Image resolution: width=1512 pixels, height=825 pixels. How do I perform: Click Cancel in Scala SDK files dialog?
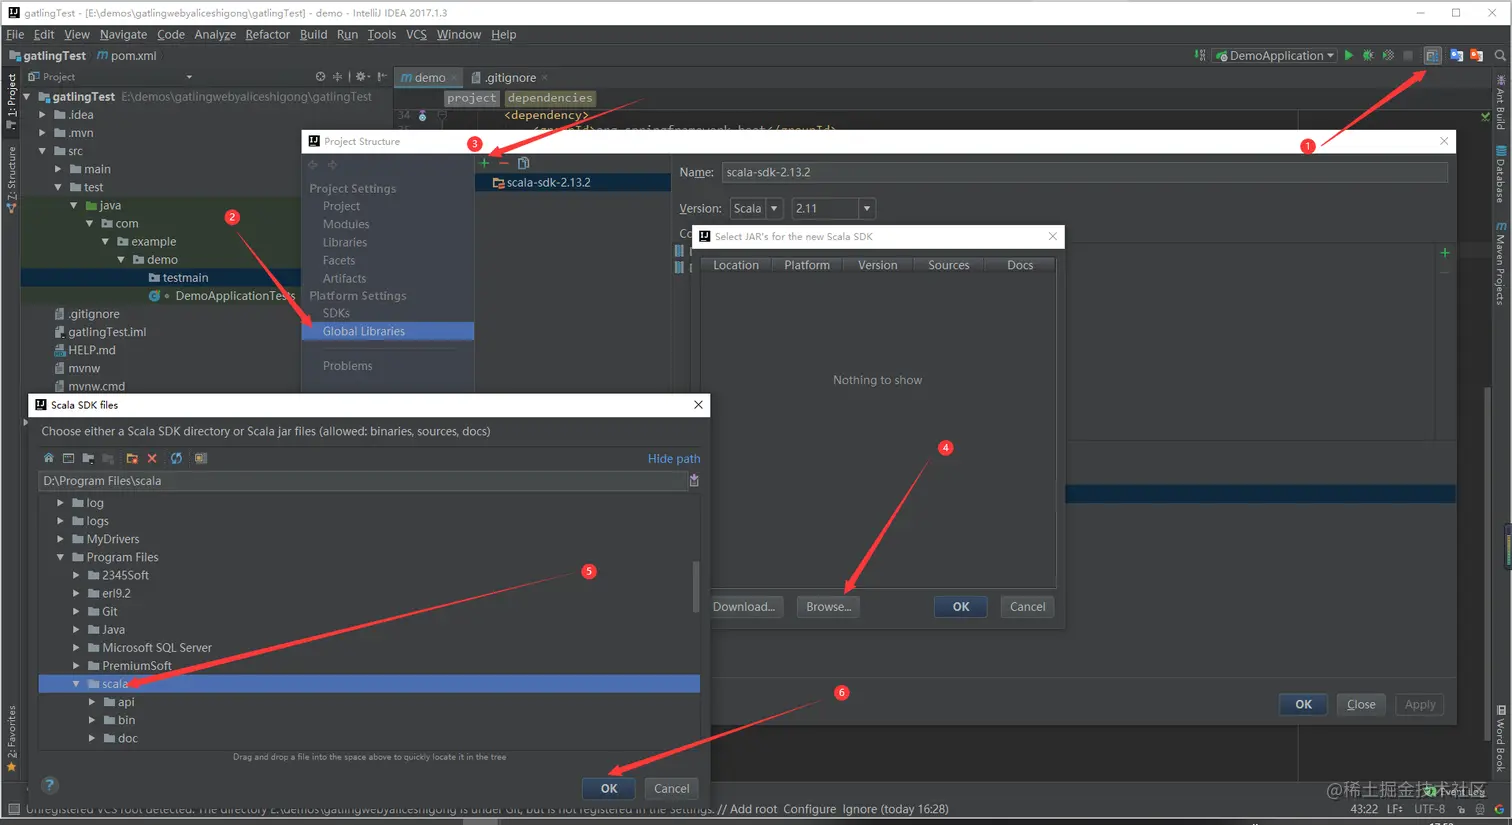point(671,788)
